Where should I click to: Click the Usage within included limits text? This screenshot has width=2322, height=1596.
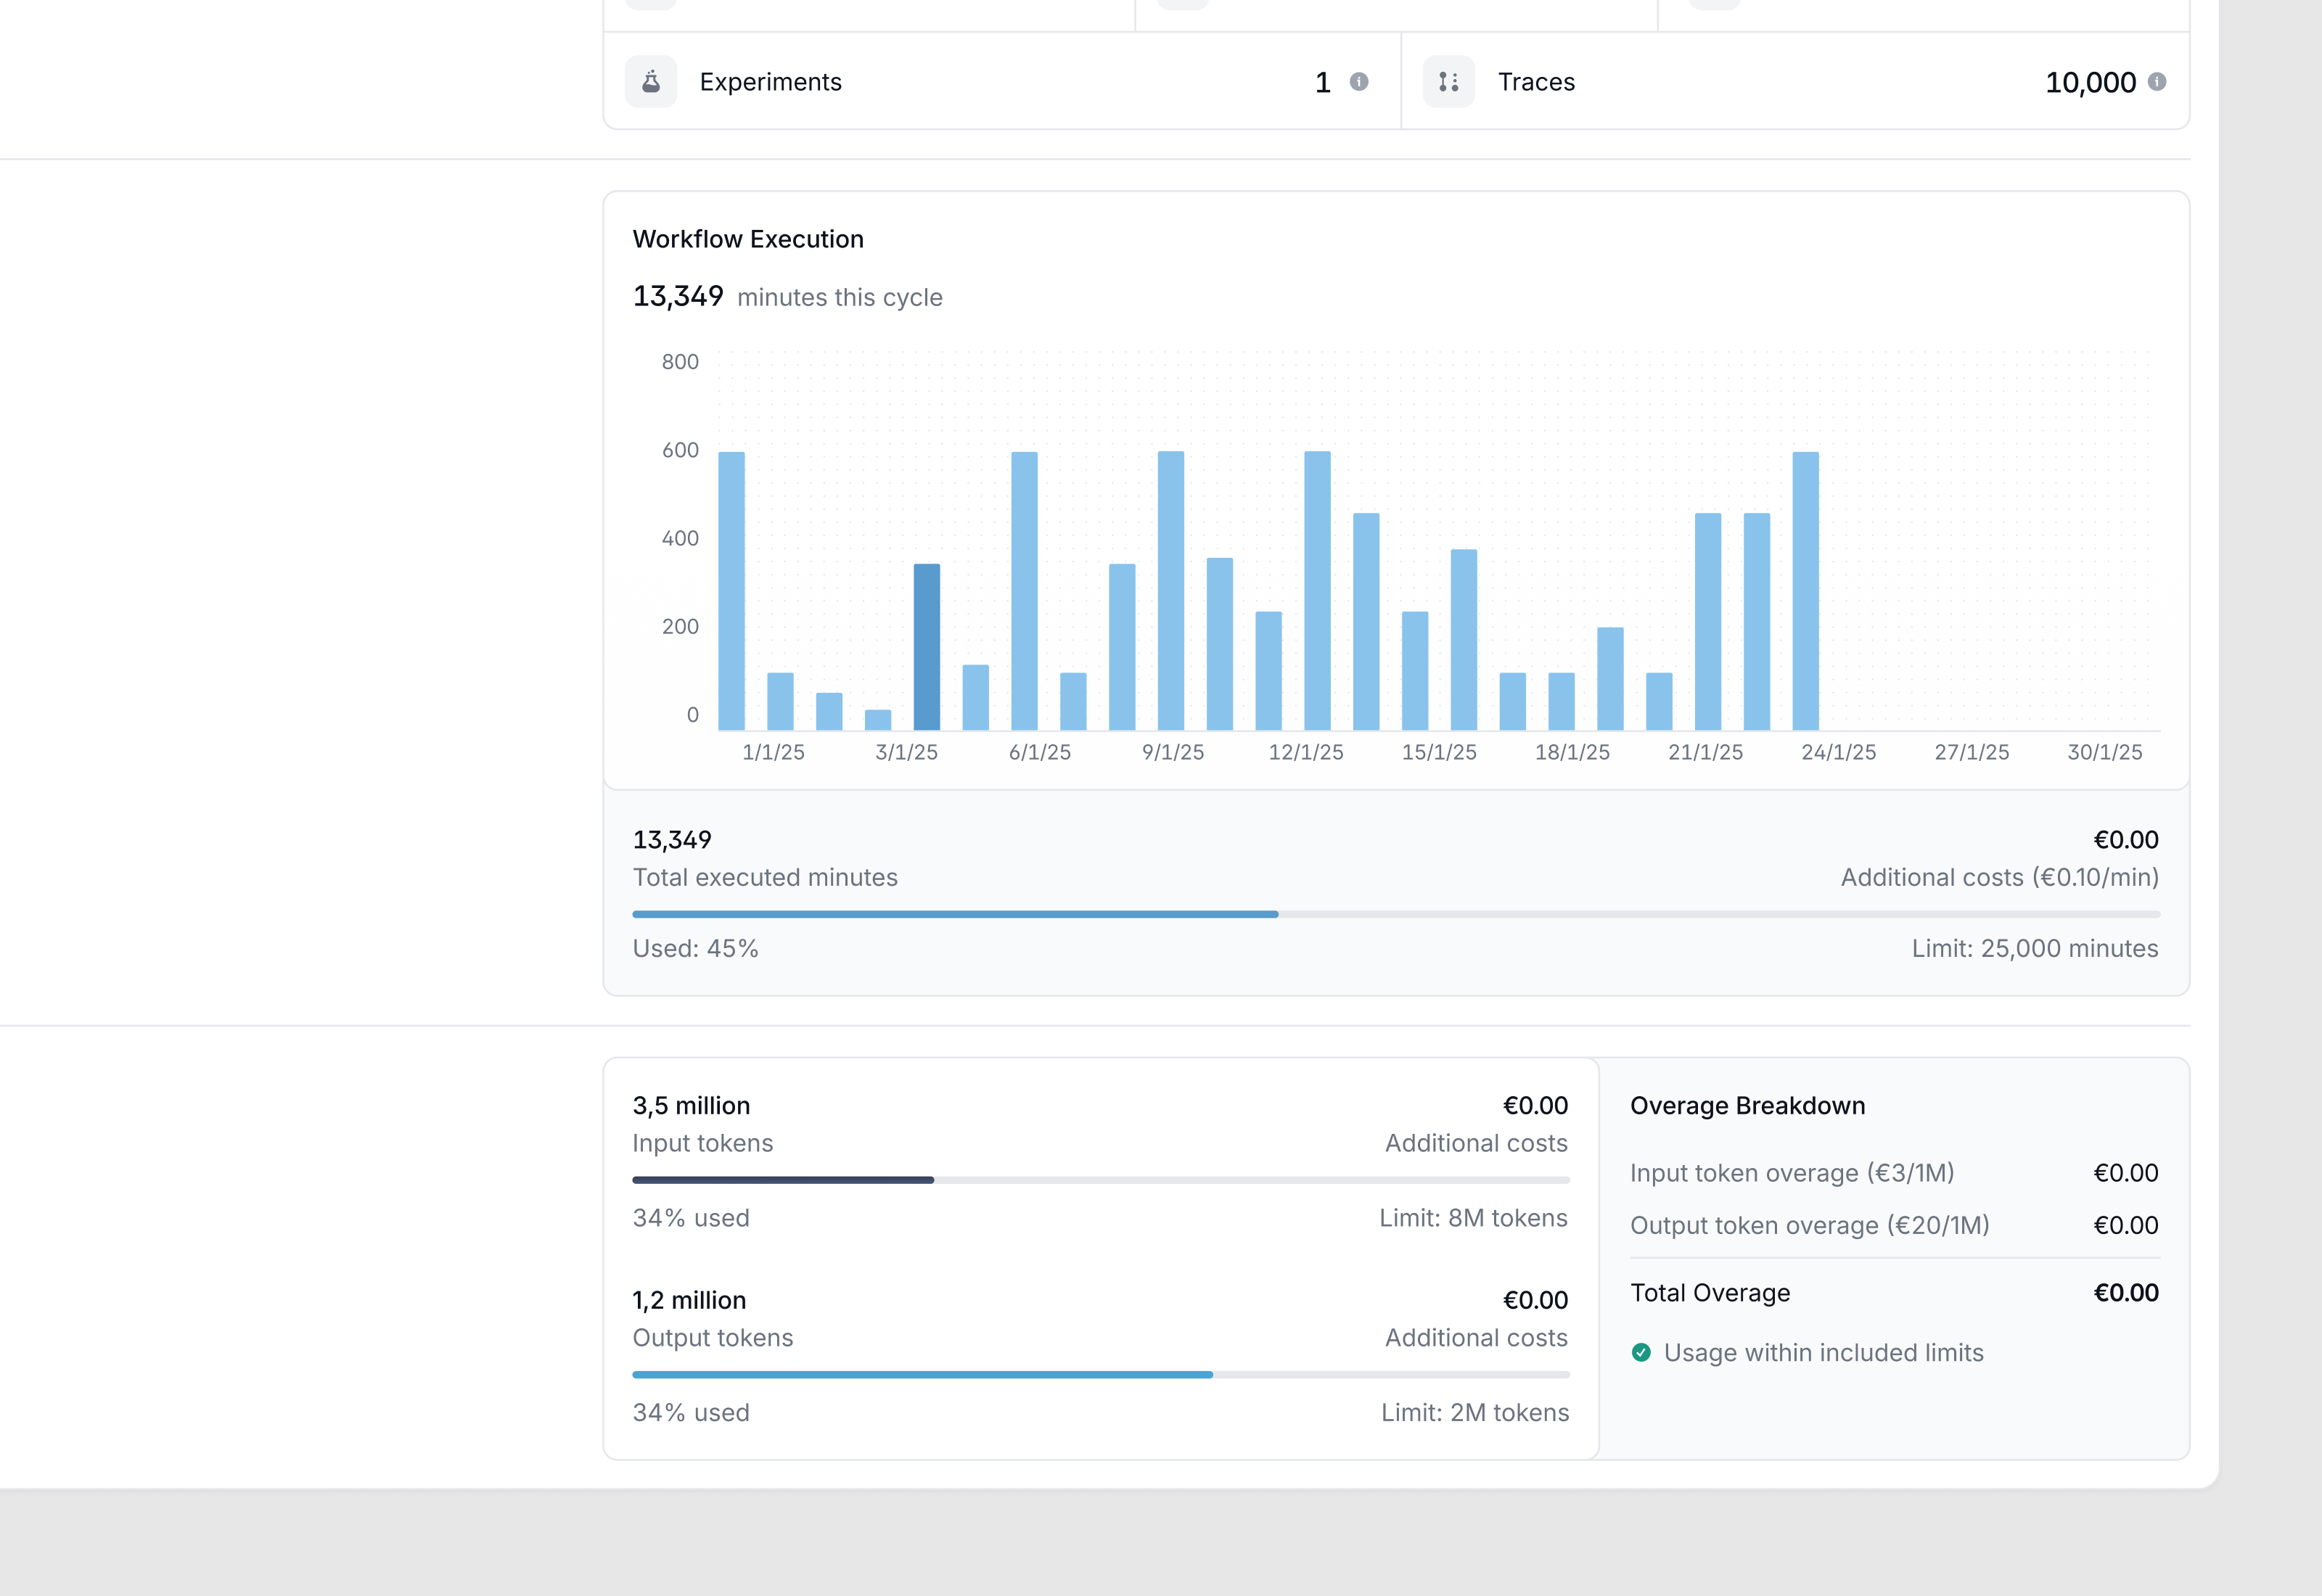pos(1824,1352)
